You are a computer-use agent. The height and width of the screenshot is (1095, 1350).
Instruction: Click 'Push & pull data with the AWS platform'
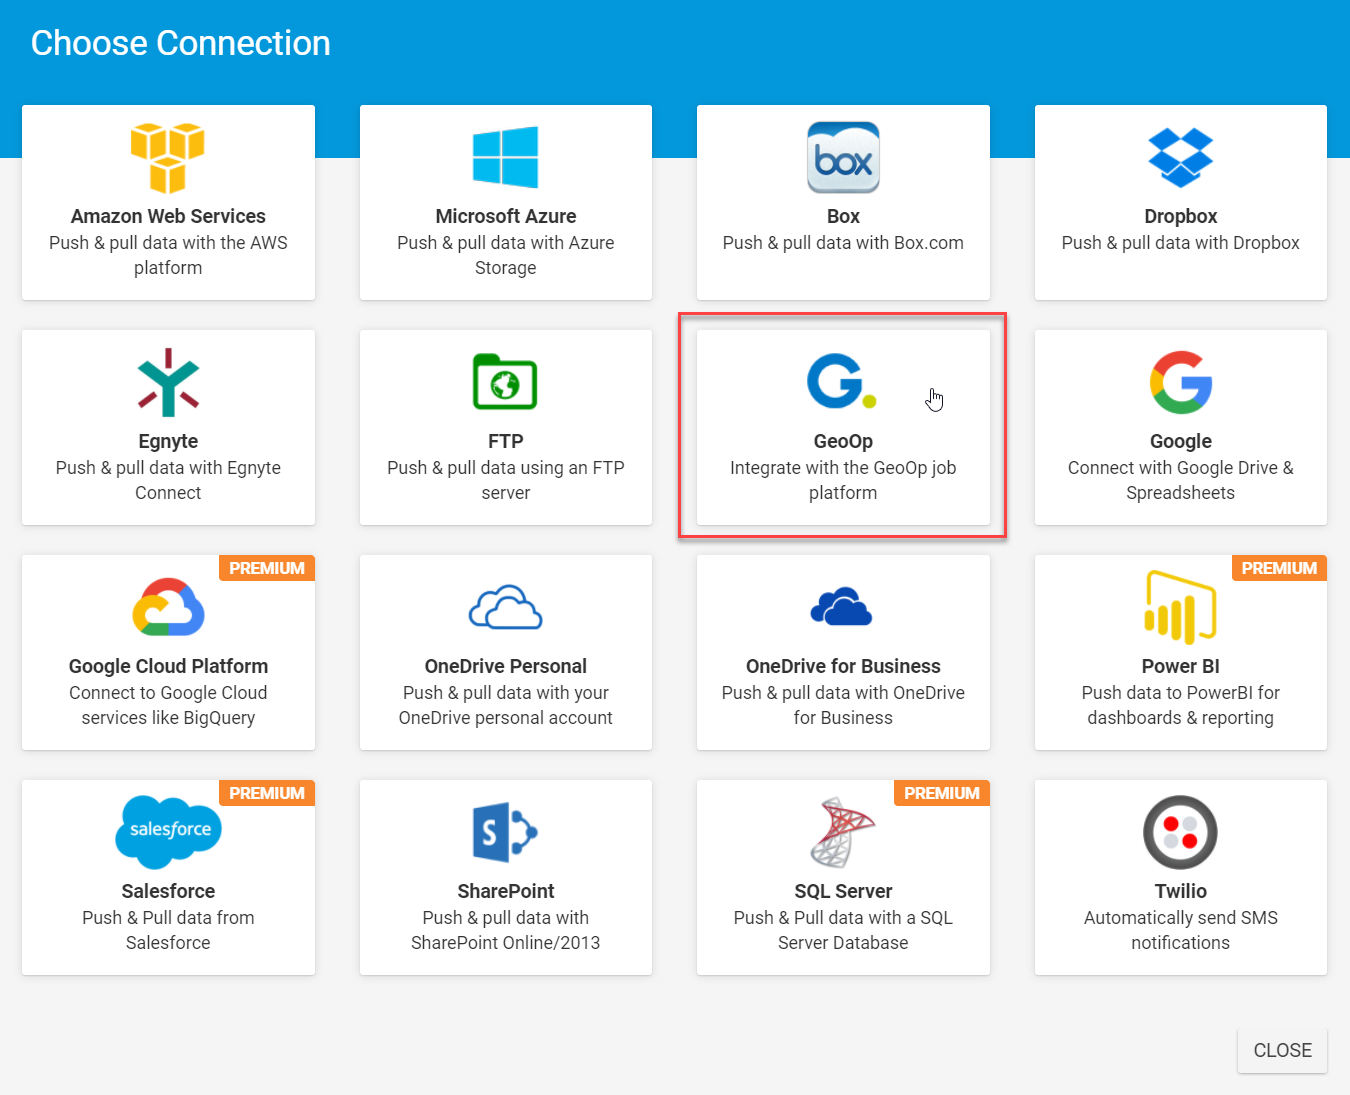tap(168, 255)
